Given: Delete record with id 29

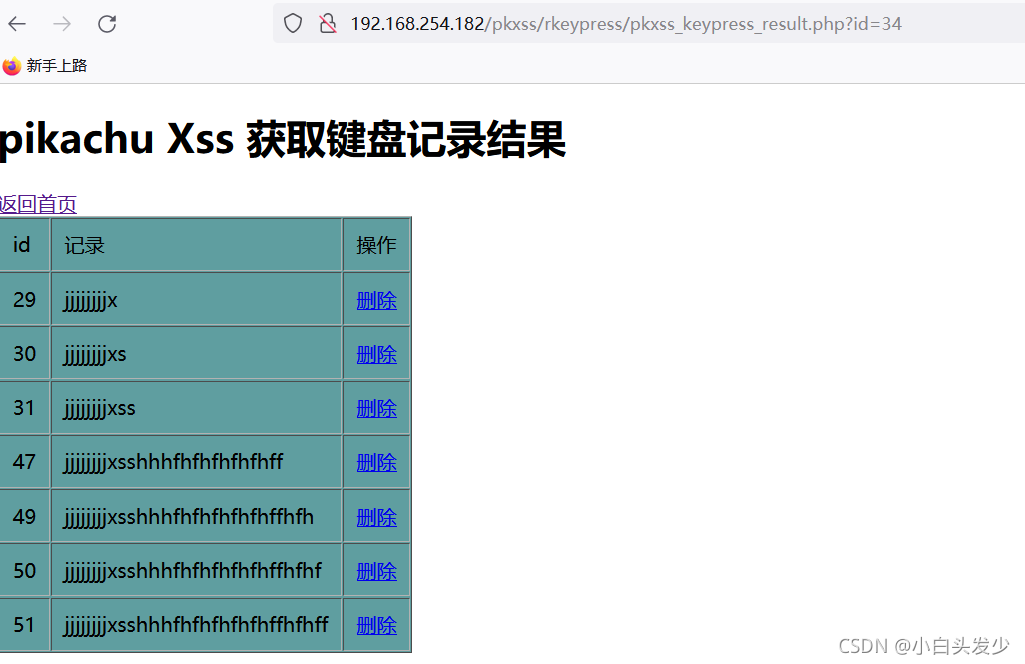Looking at the screenshot, I should (377, 301).
